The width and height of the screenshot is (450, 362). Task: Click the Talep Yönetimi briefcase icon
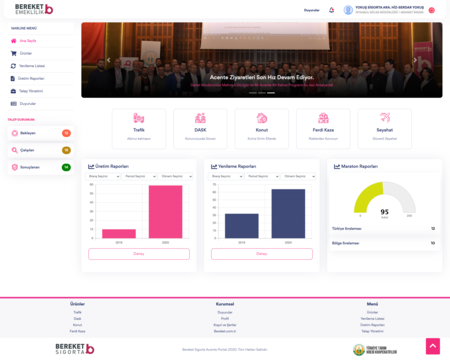click(x=13, y=91)
